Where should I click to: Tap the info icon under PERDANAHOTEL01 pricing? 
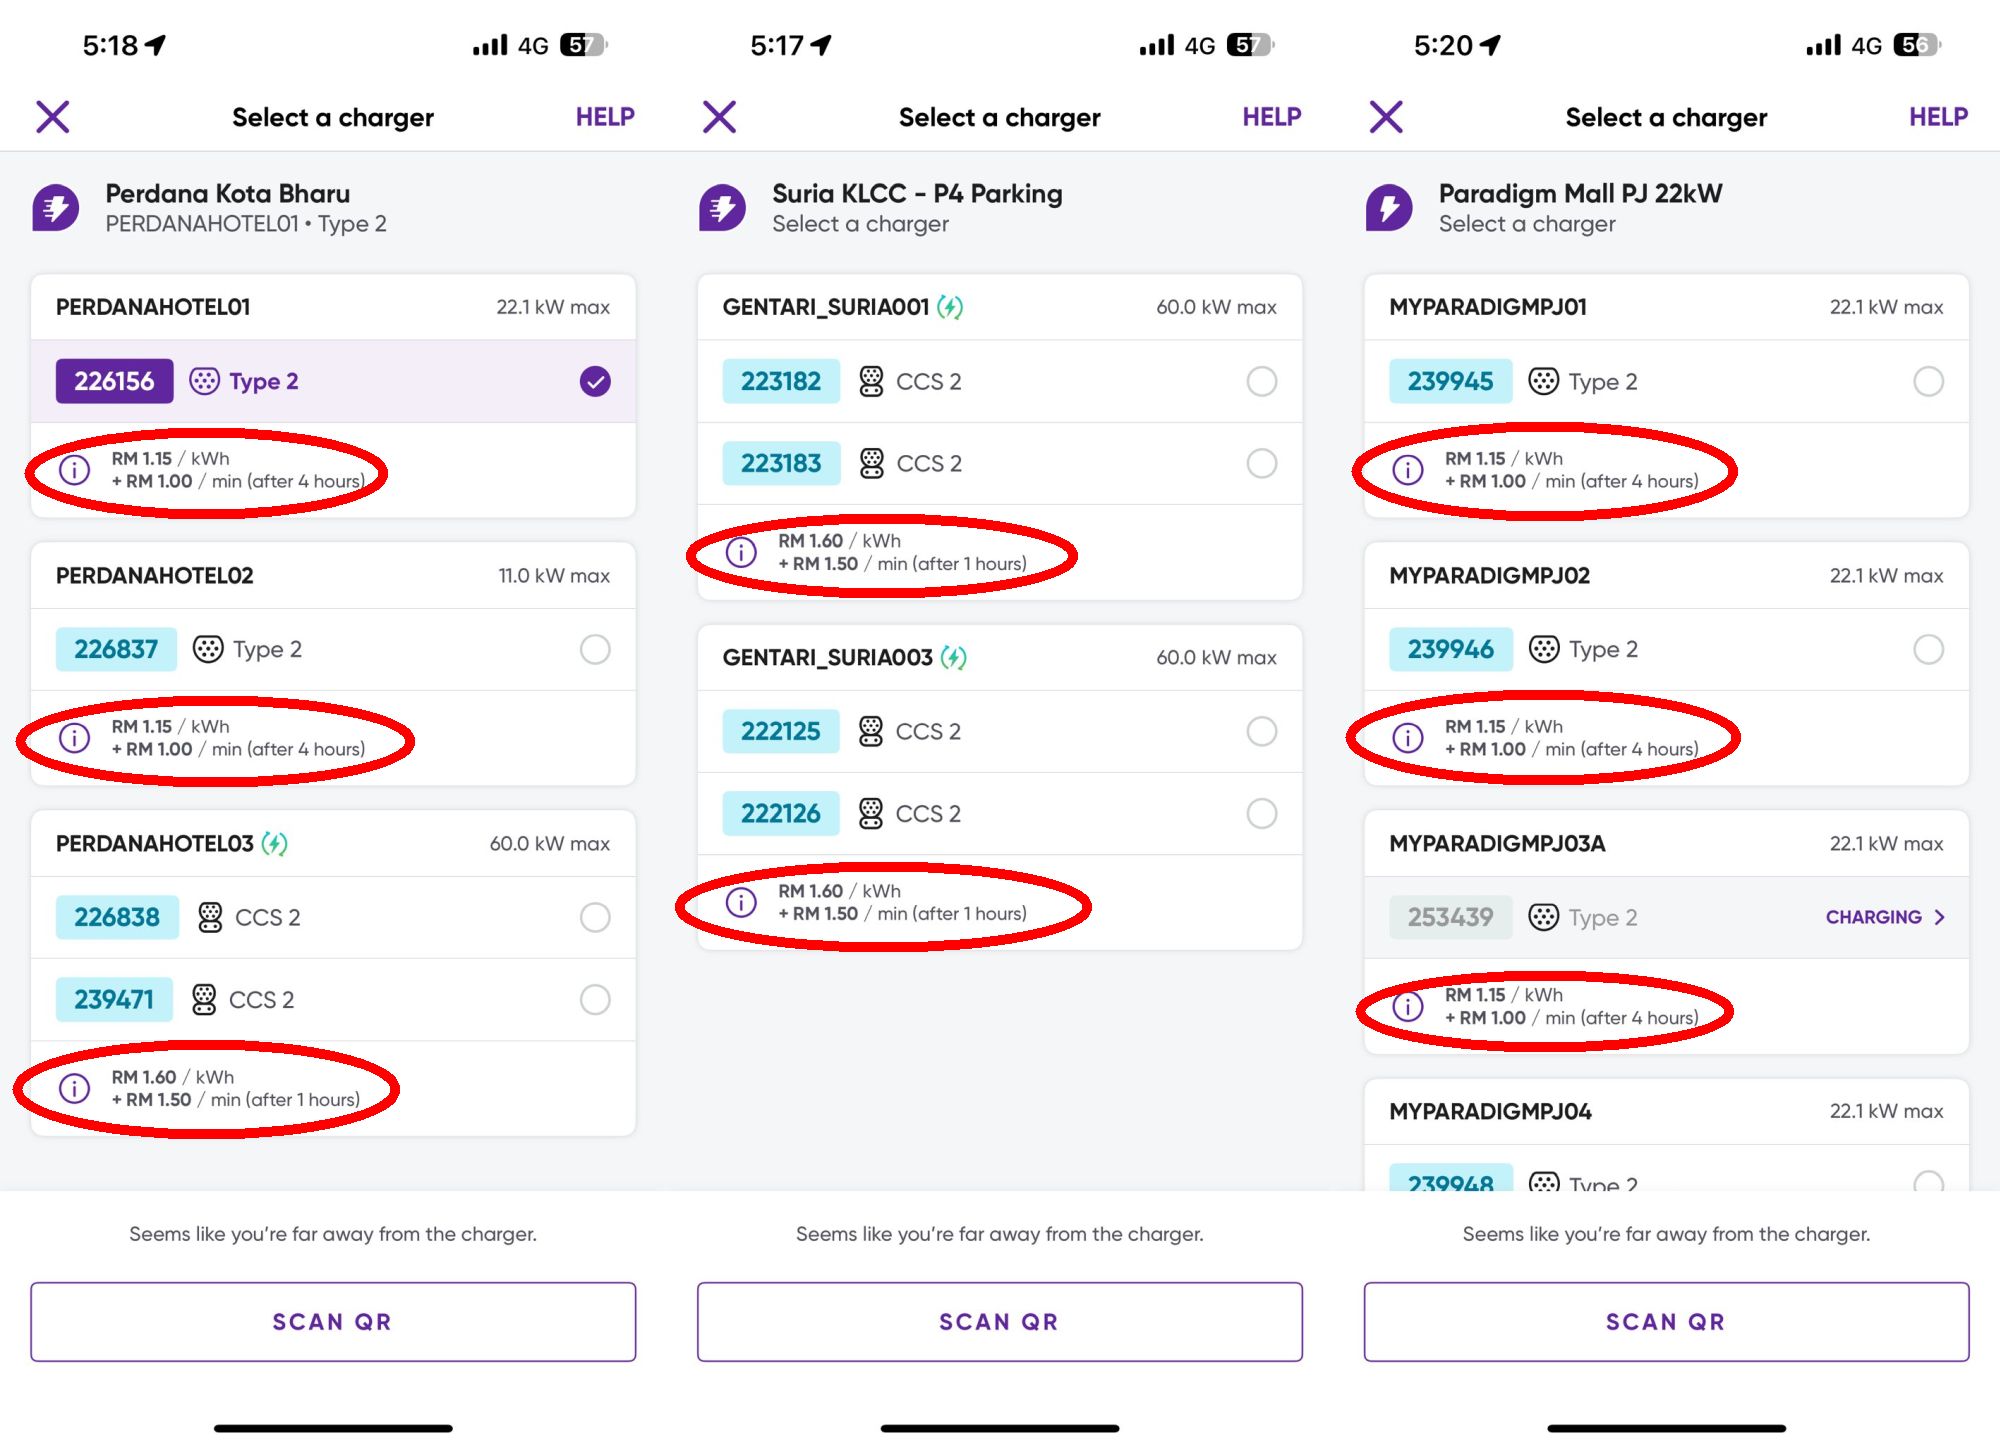[x=75, y=470]
